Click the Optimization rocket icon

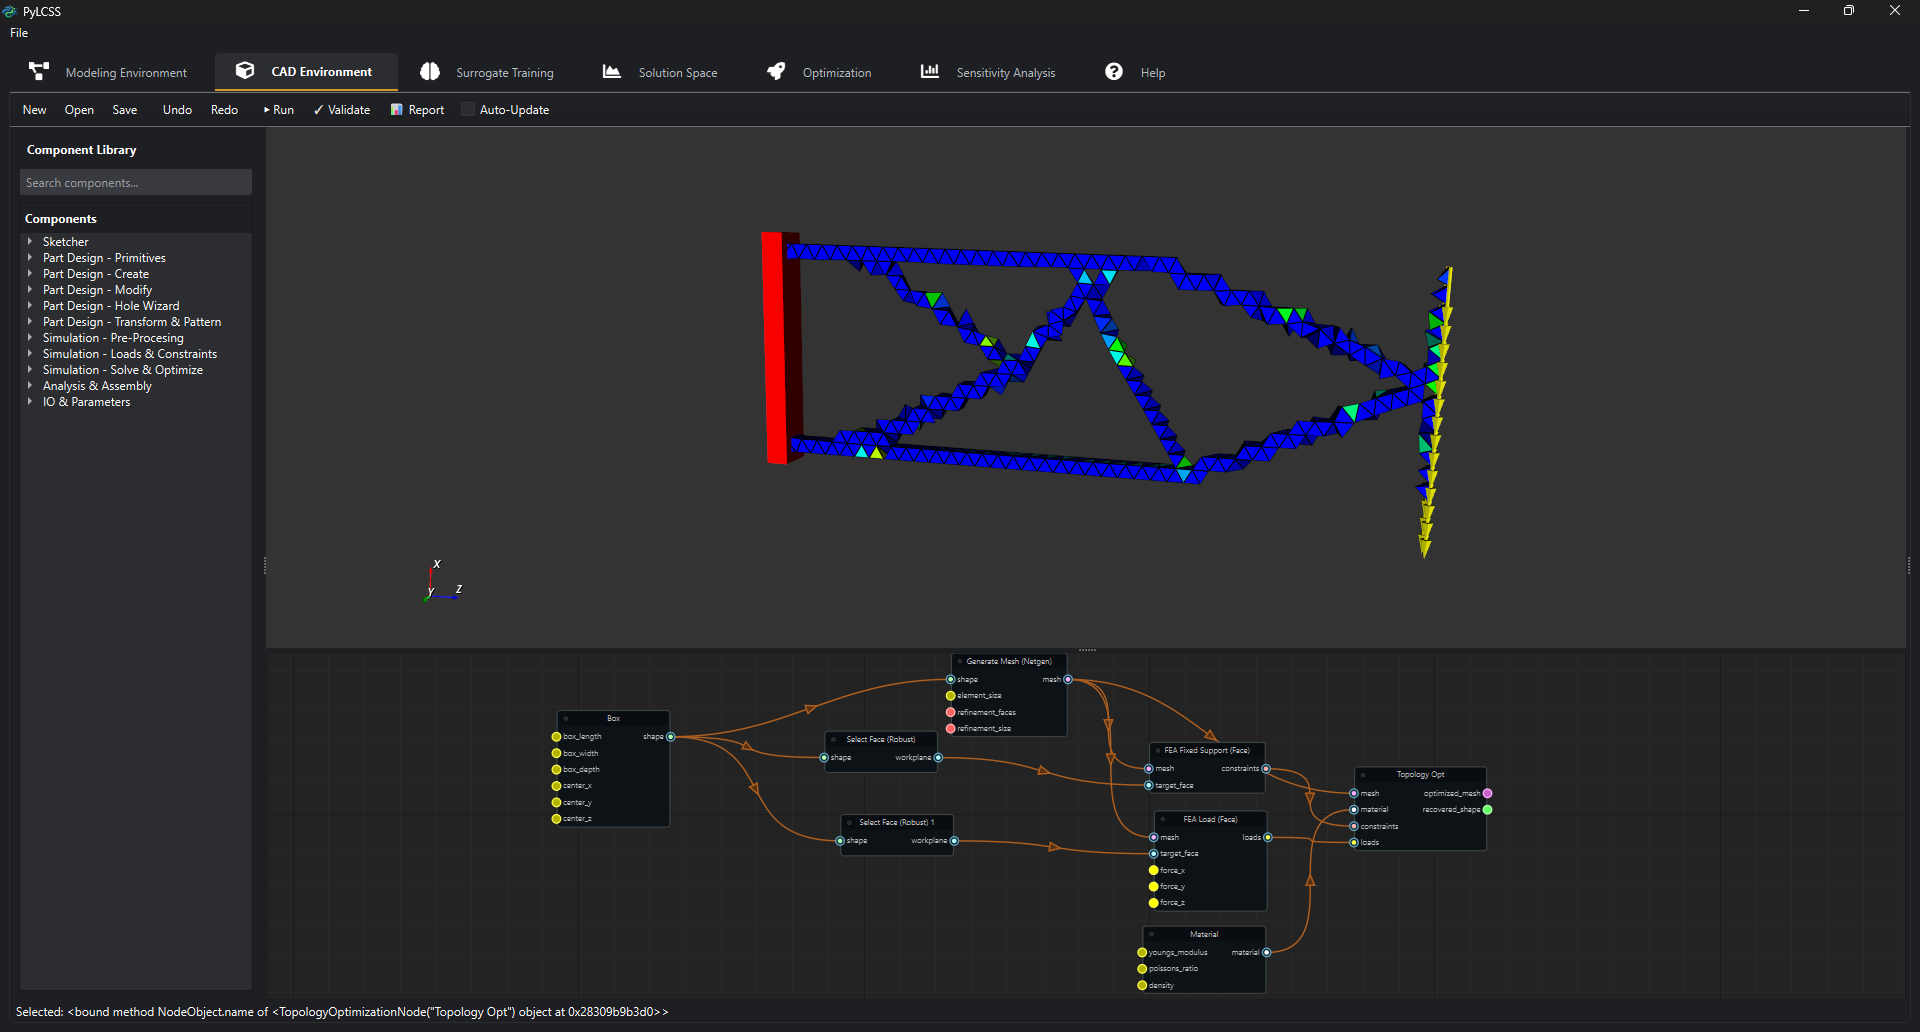776,72
